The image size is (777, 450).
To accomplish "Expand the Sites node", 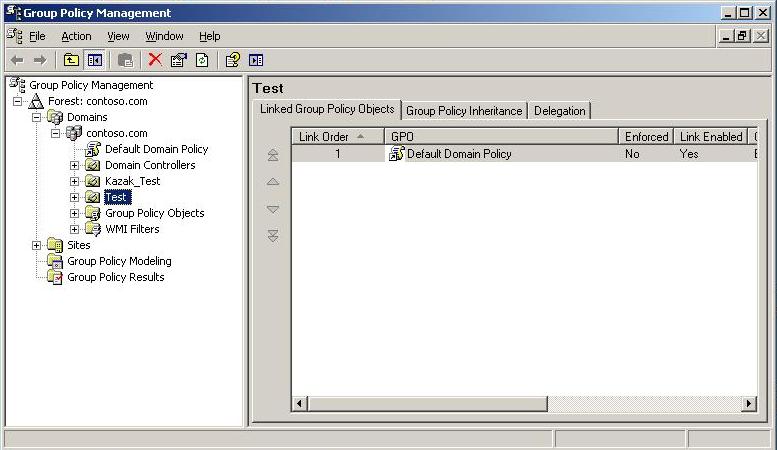I will point(36,245).
